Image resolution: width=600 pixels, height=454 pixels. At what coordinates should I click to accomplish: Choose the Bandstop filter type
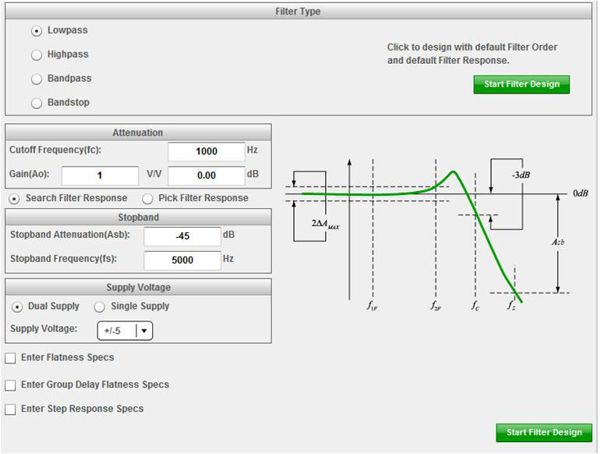click(x=36, y=103)
